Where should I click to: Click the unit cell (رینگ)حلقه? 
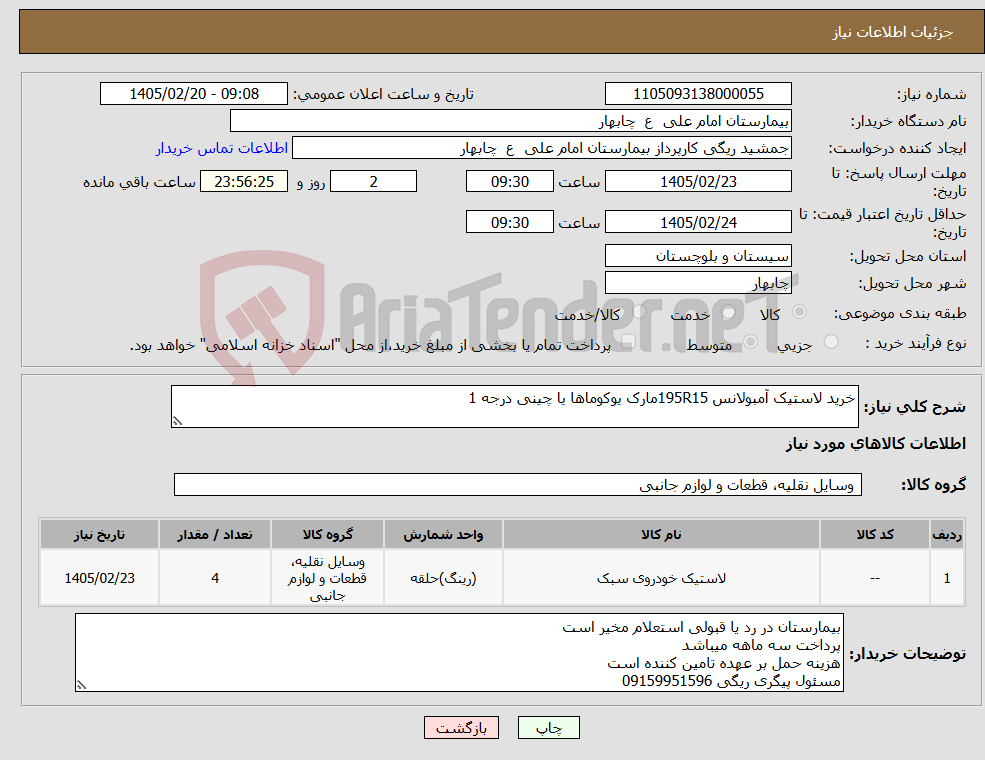coord(443,578)
